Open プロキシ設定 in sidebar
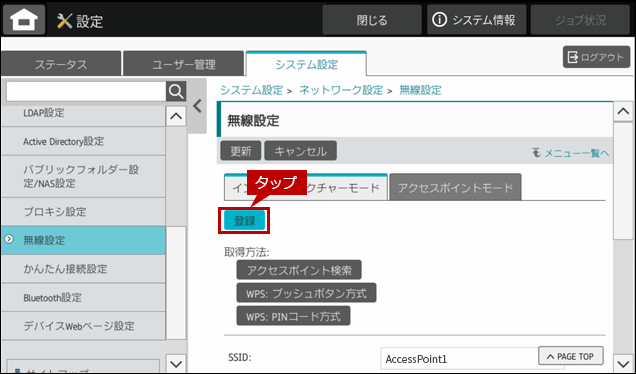 83,212
